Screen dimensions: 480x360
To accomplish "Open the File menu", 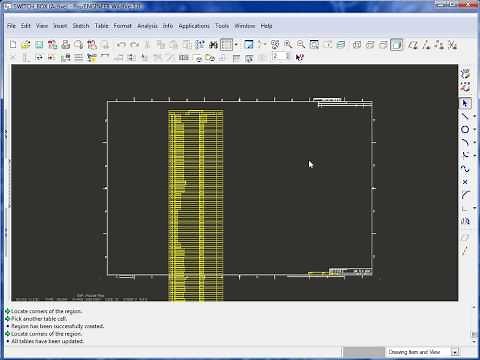I will coord(11,26).
